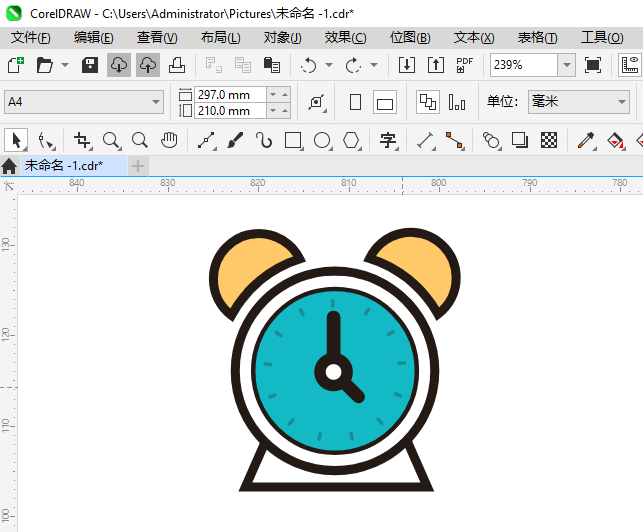Click the cloud download icon
Image resolution: width=643 pixels, height=532 pixels.
(119, 65)
